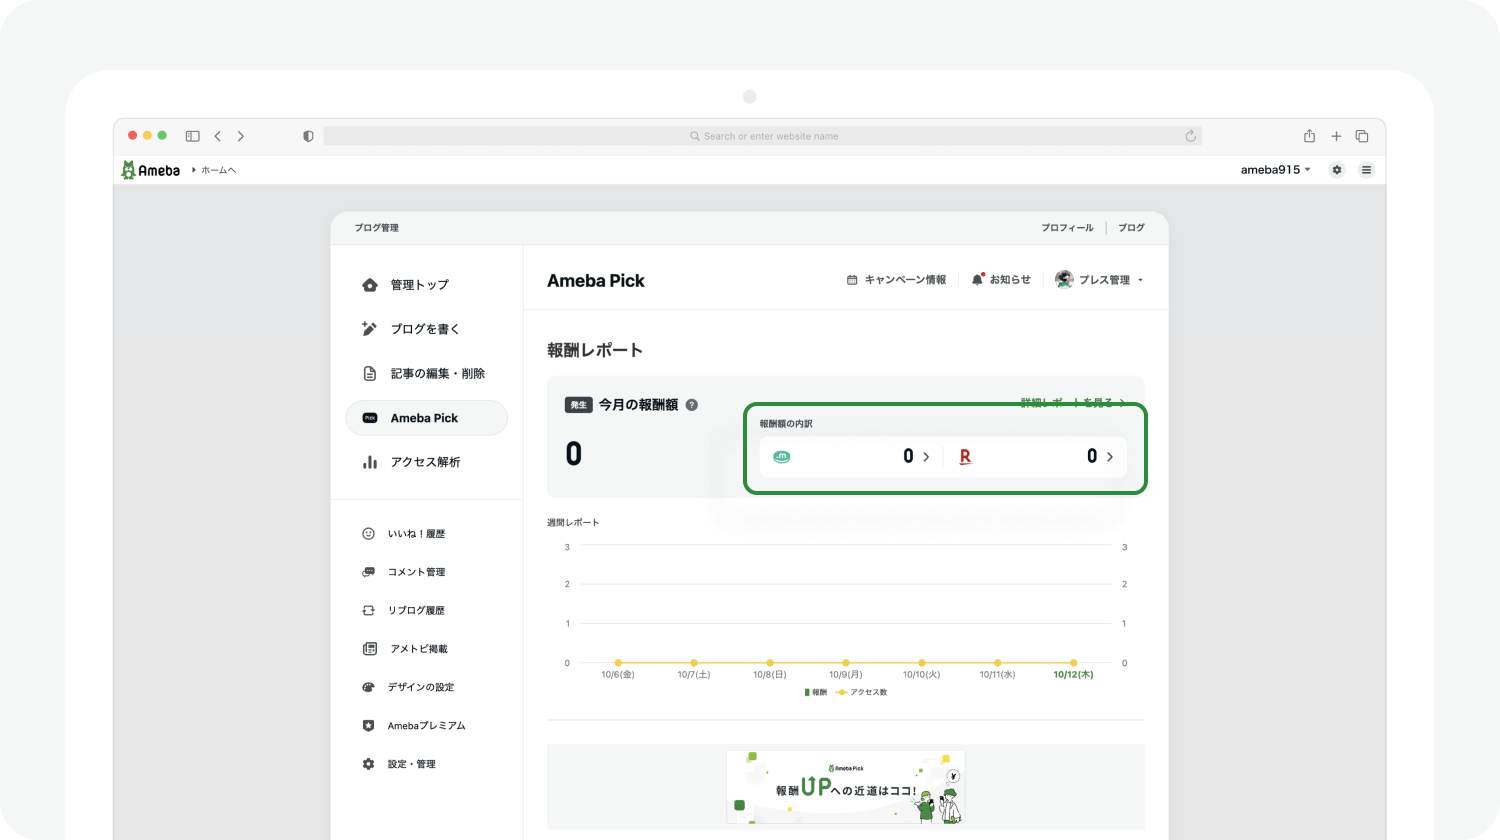Show Safari tab overview icon

pyautogui.click(x=1362, y=136)
